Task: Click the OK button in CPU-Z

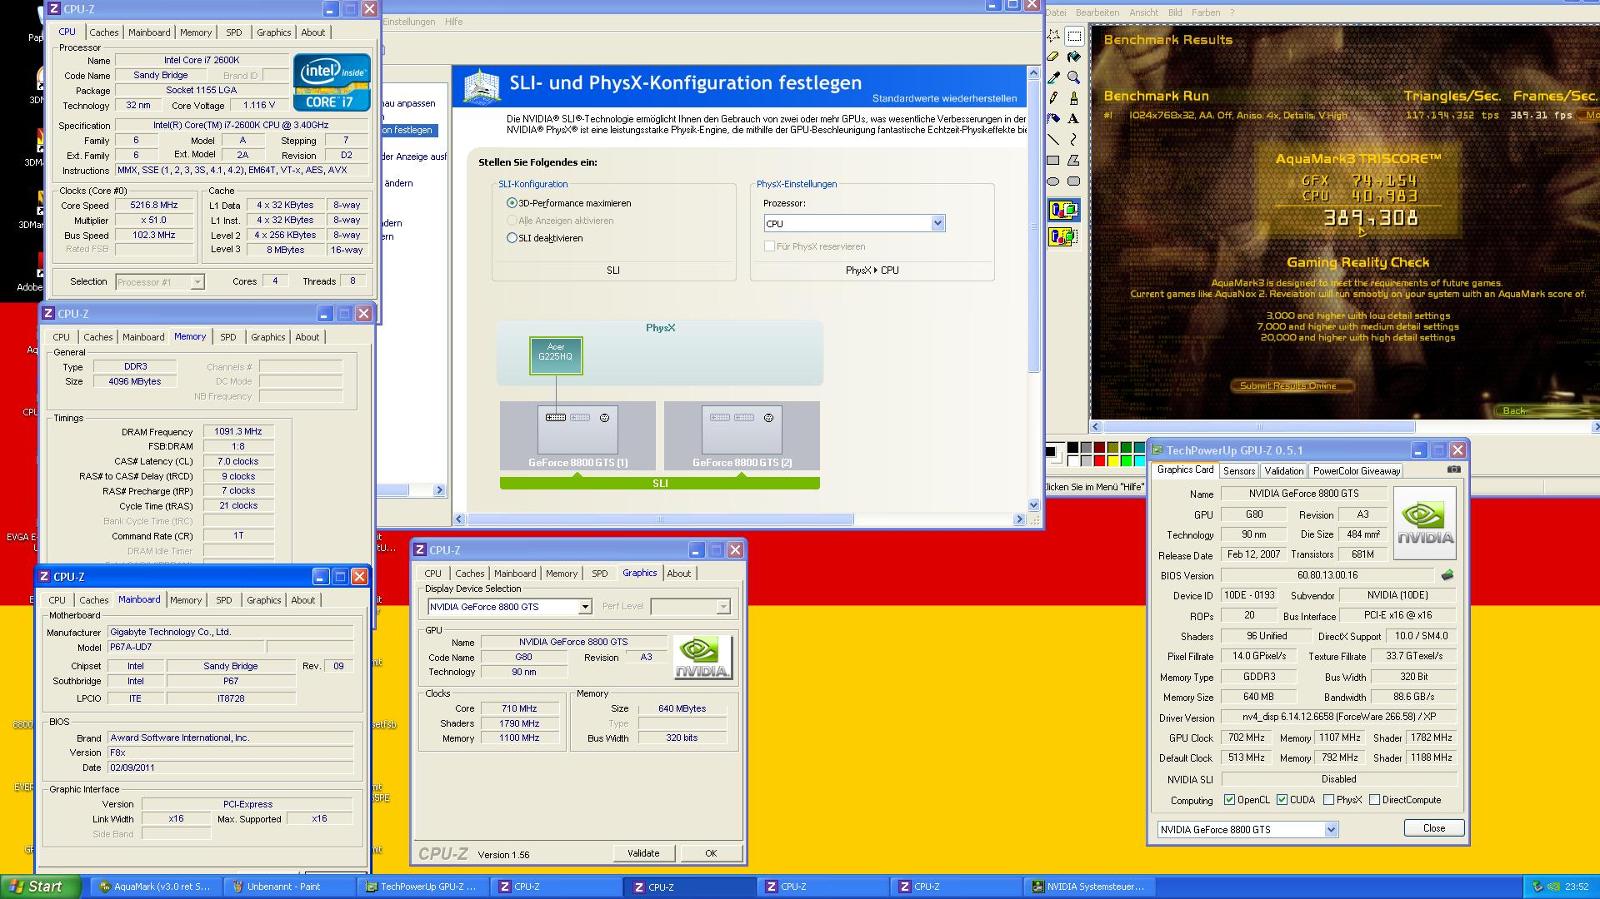Action: (x=710, y=853)
